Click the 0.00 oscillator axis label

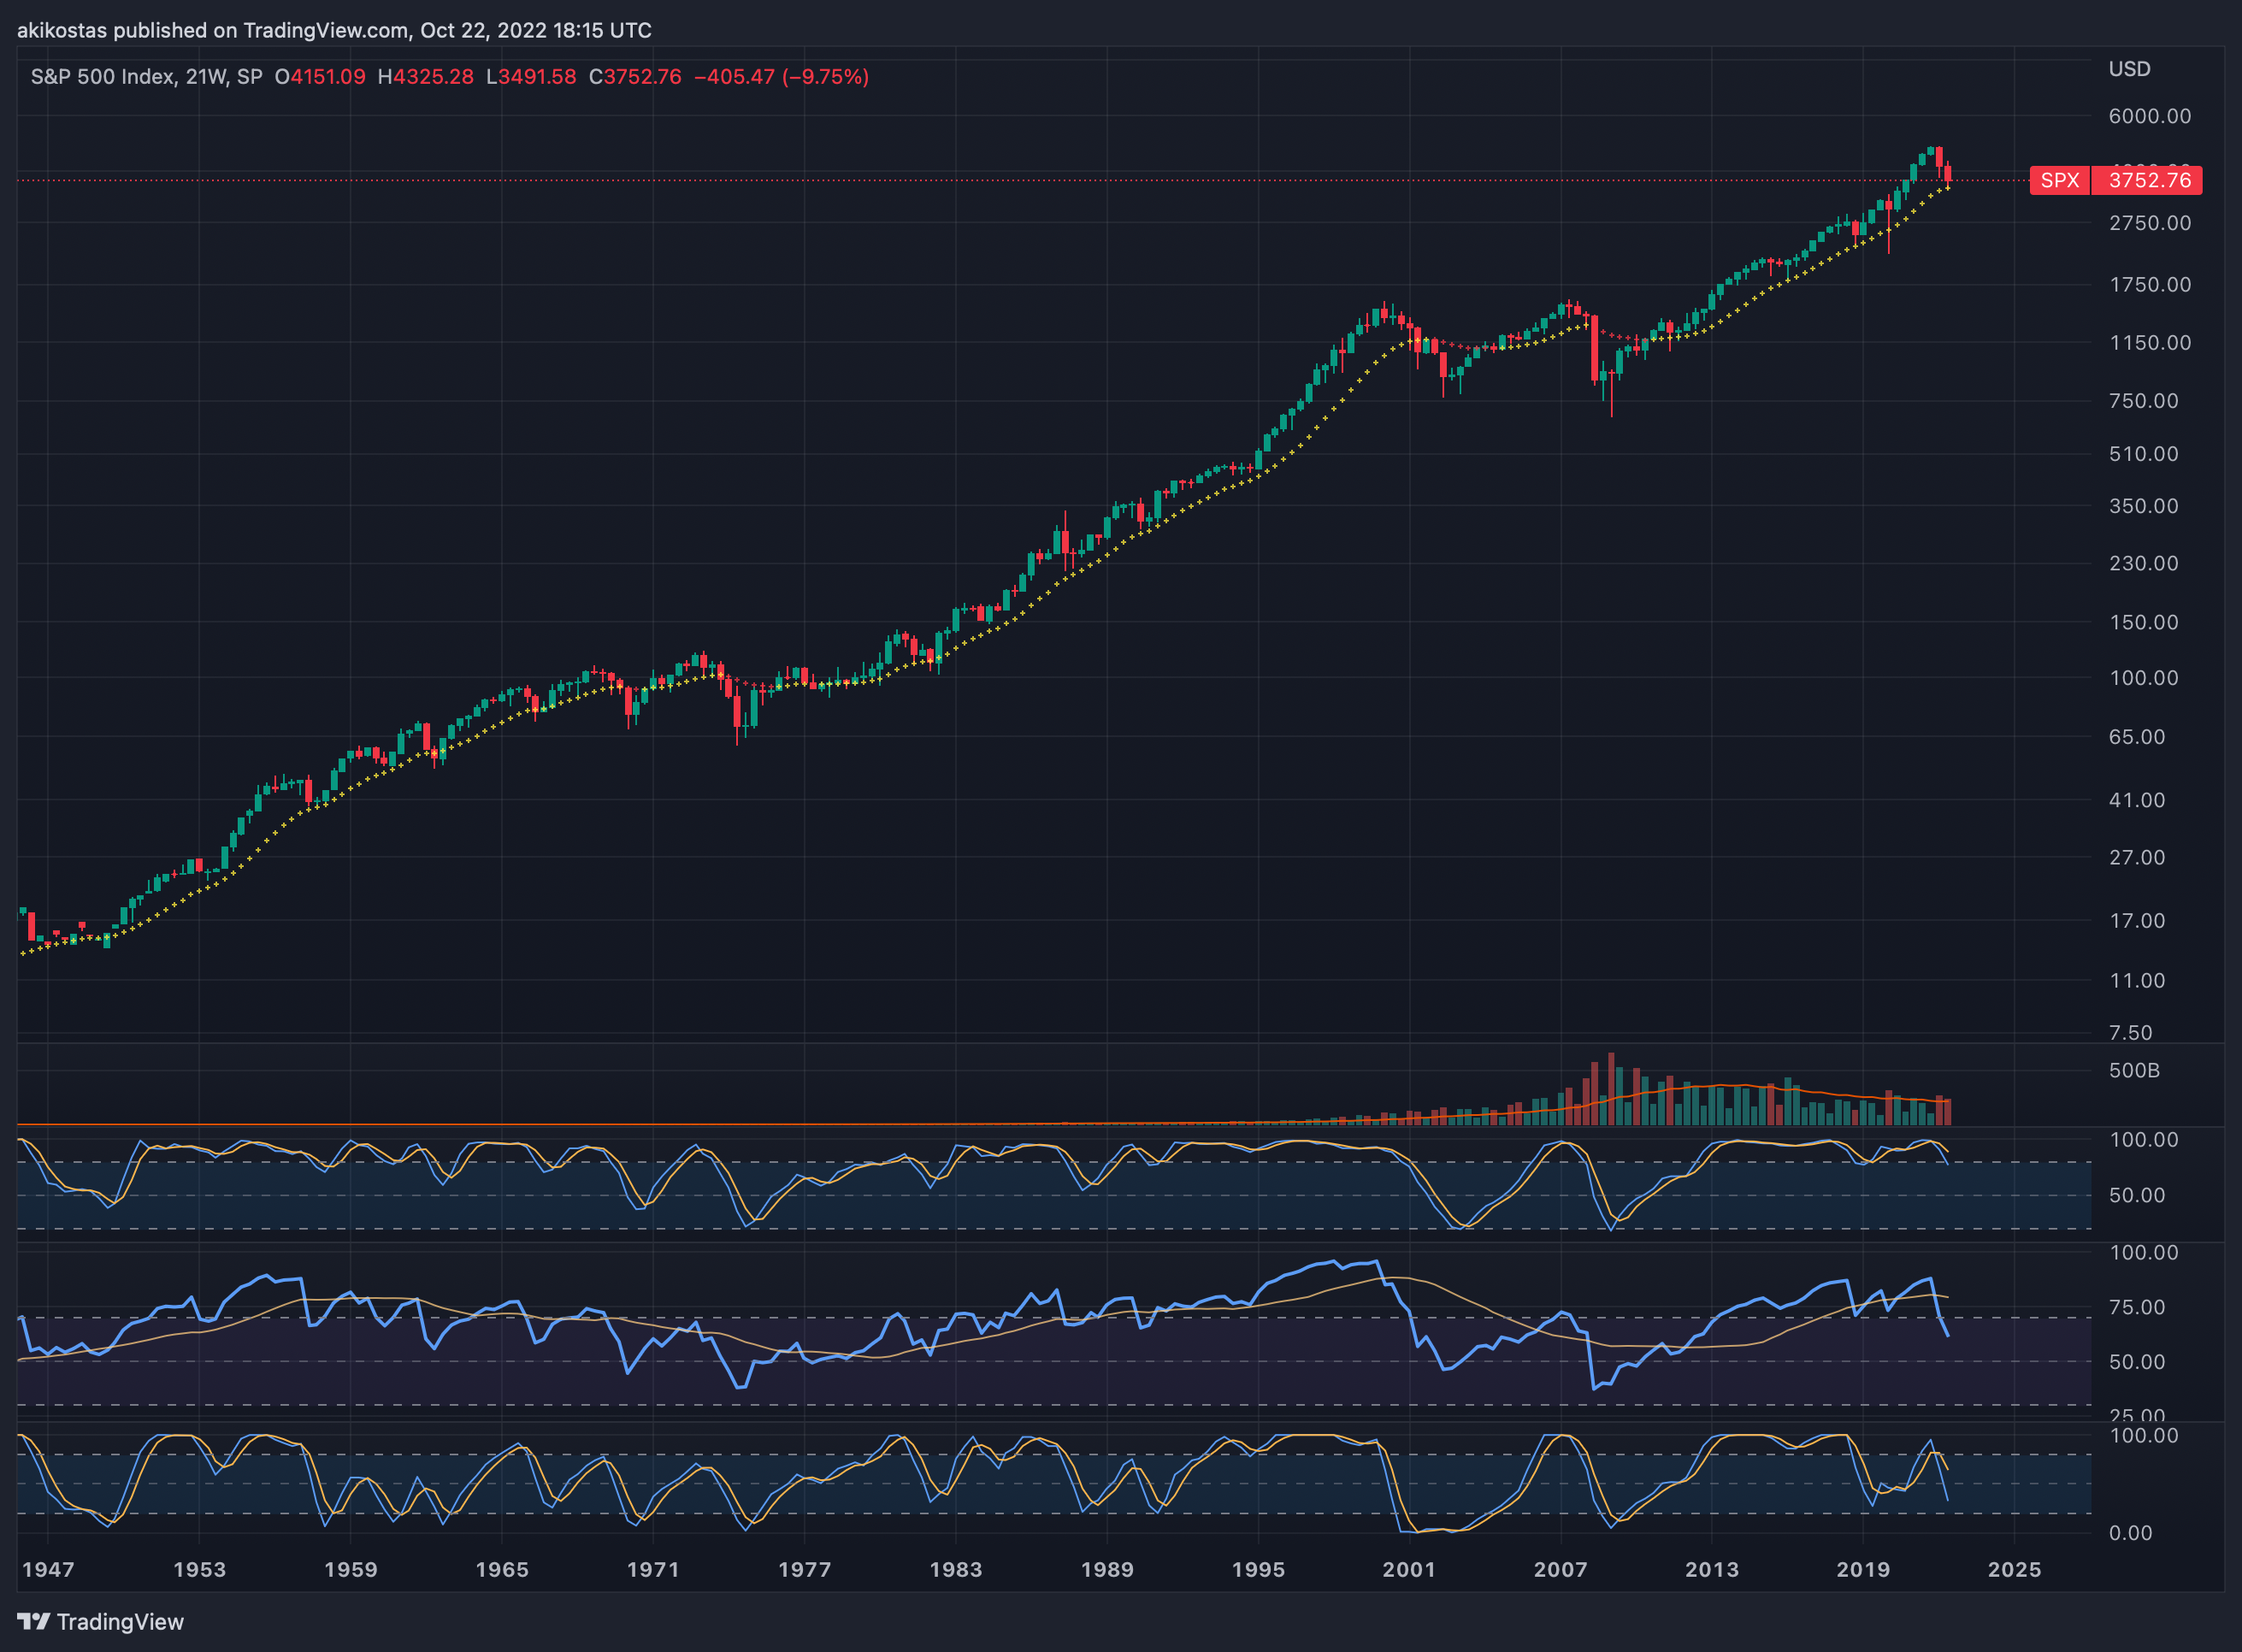pyautogui.click(x=2130, y=1533)
